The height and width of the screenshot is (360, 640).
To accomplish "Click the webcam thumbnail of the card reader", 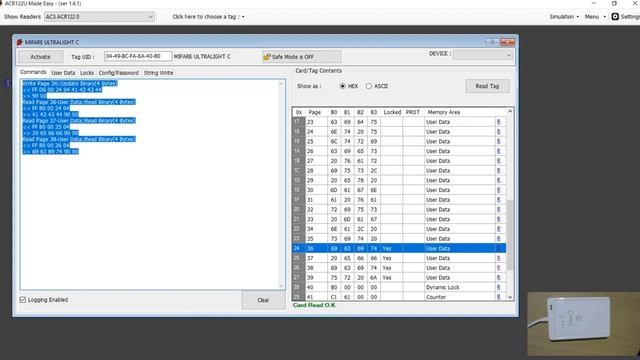I will (x=584, y=324).
